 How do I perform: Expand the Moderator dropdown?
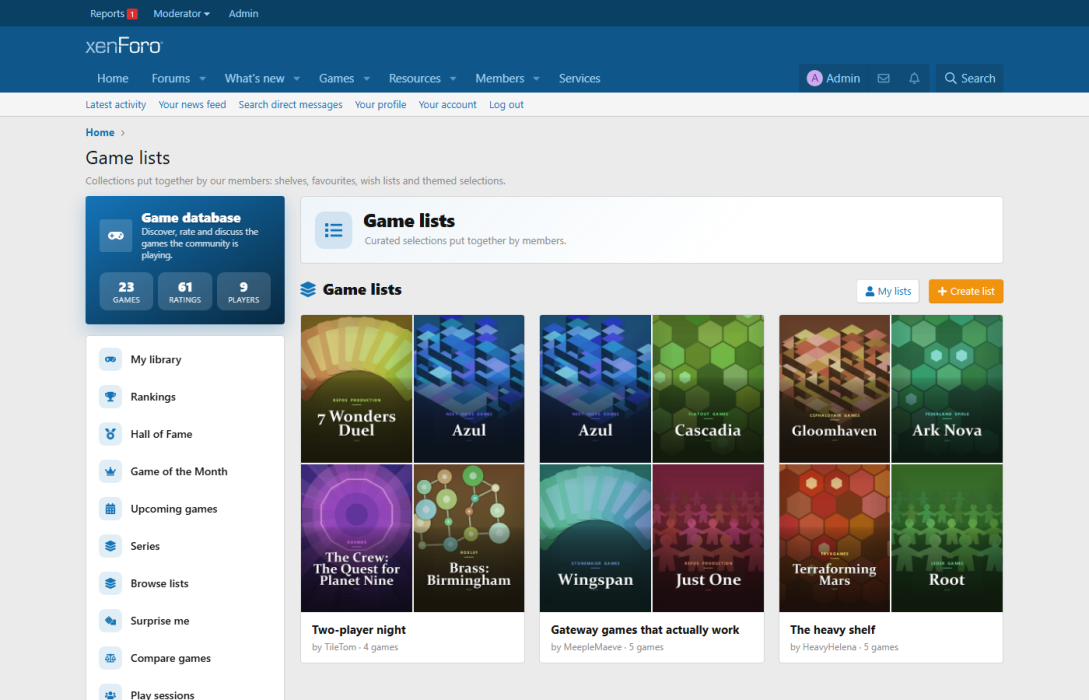181,13
